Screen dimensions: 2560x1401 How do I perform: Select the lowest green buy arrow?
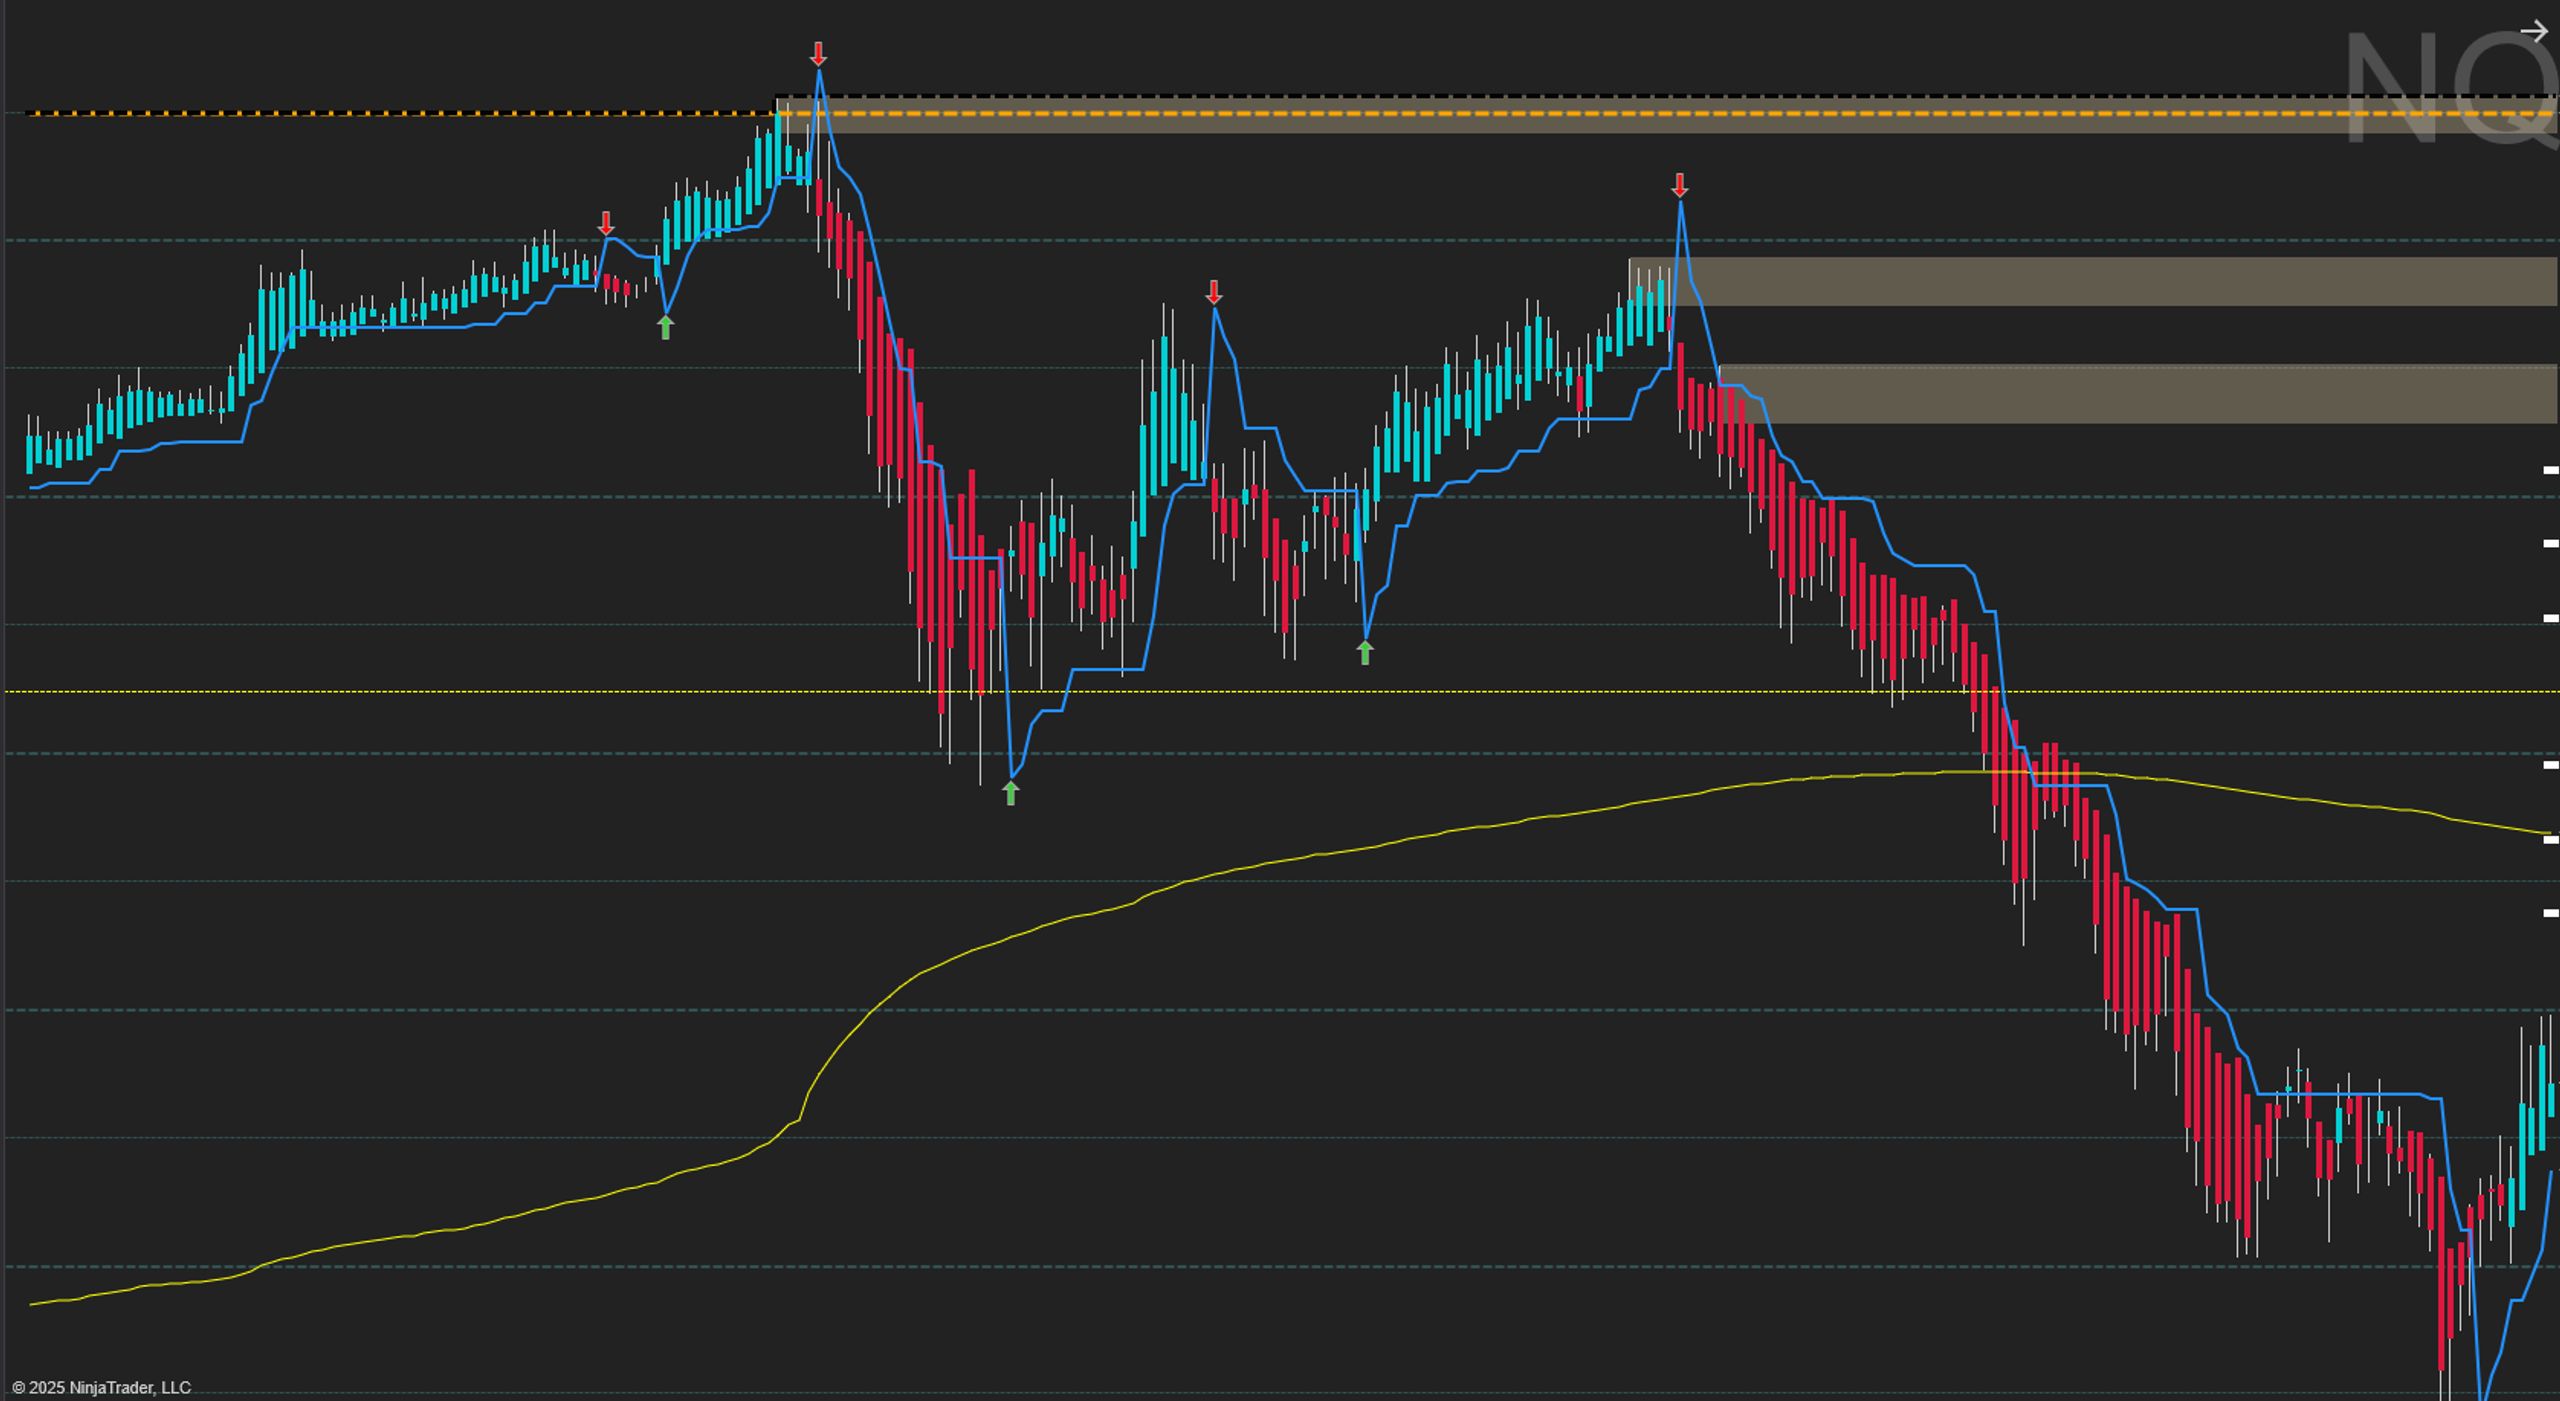tap(1011, 793)
